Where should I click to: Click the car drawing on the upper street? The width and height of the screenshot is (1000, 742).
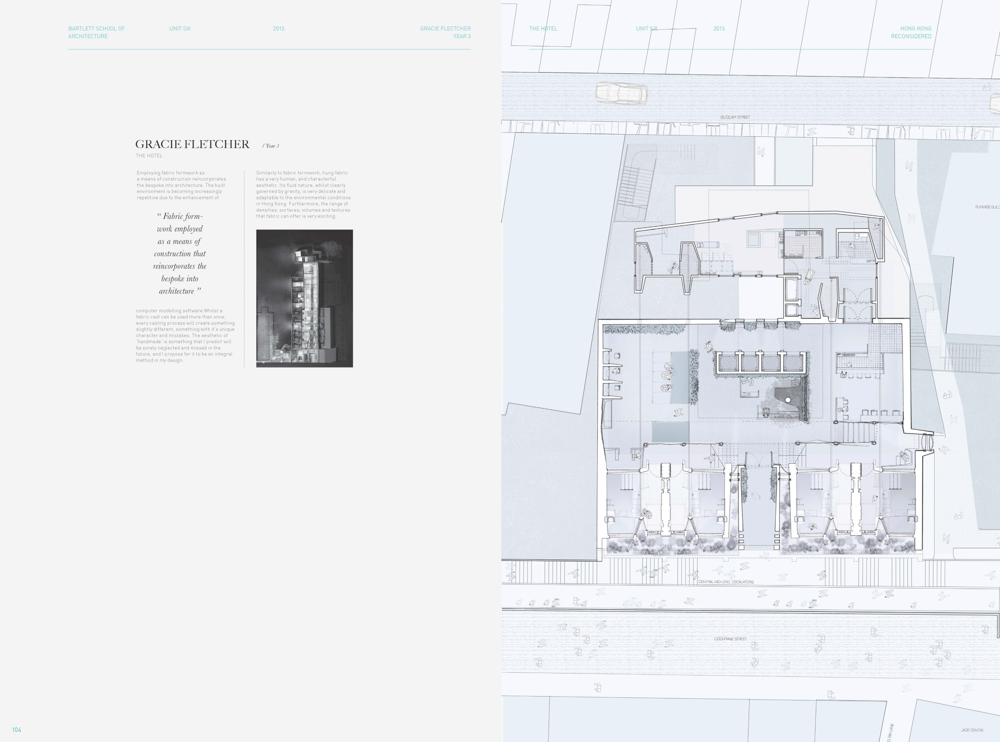coord(622,93)
